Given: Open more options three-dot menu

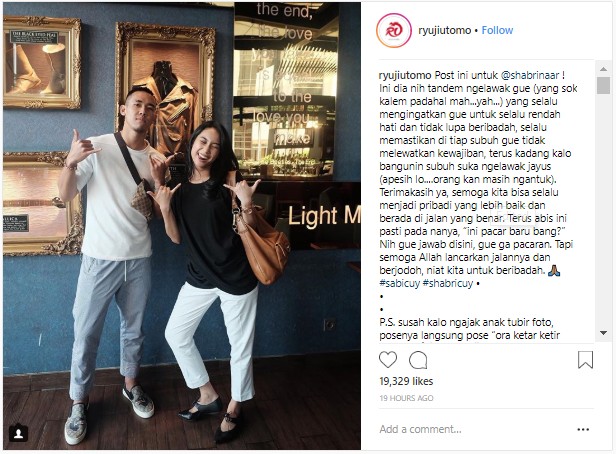Looking at the screenshot, I should pyautogui.click(x=583, y=429).
